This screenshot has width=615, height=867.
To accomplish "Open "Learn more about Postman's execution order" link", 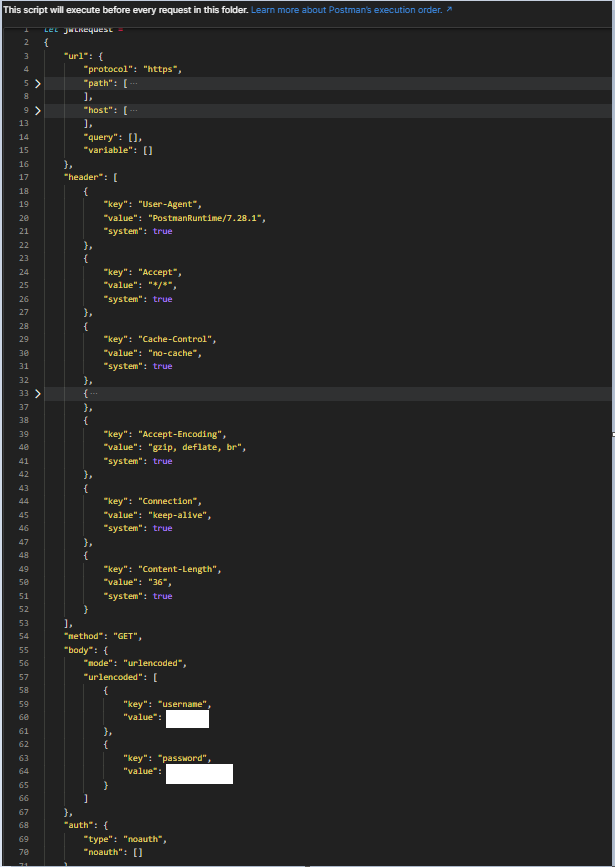I will [345, 10].
